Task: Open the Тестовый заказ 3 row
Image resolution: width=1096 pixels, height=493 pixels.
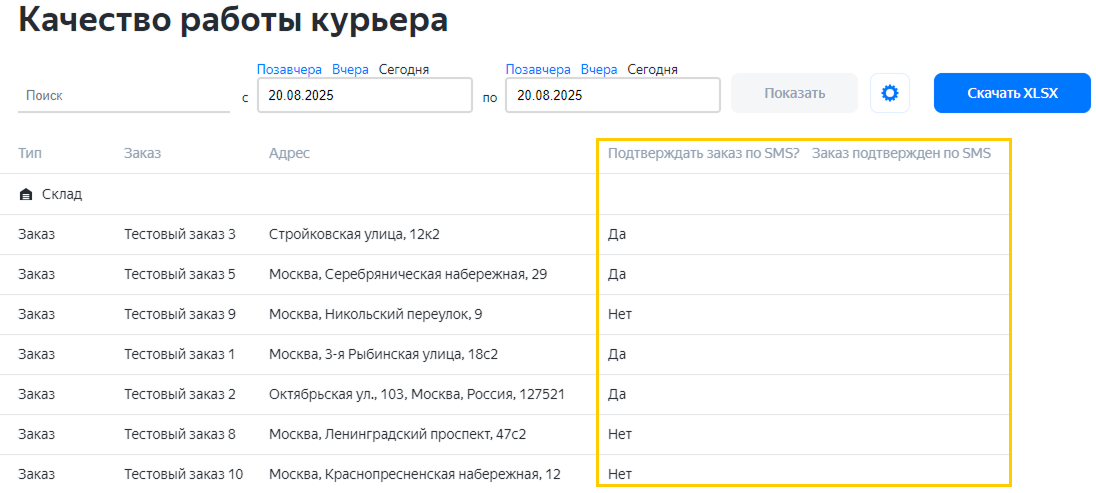Action: click(x=179, y=234)
